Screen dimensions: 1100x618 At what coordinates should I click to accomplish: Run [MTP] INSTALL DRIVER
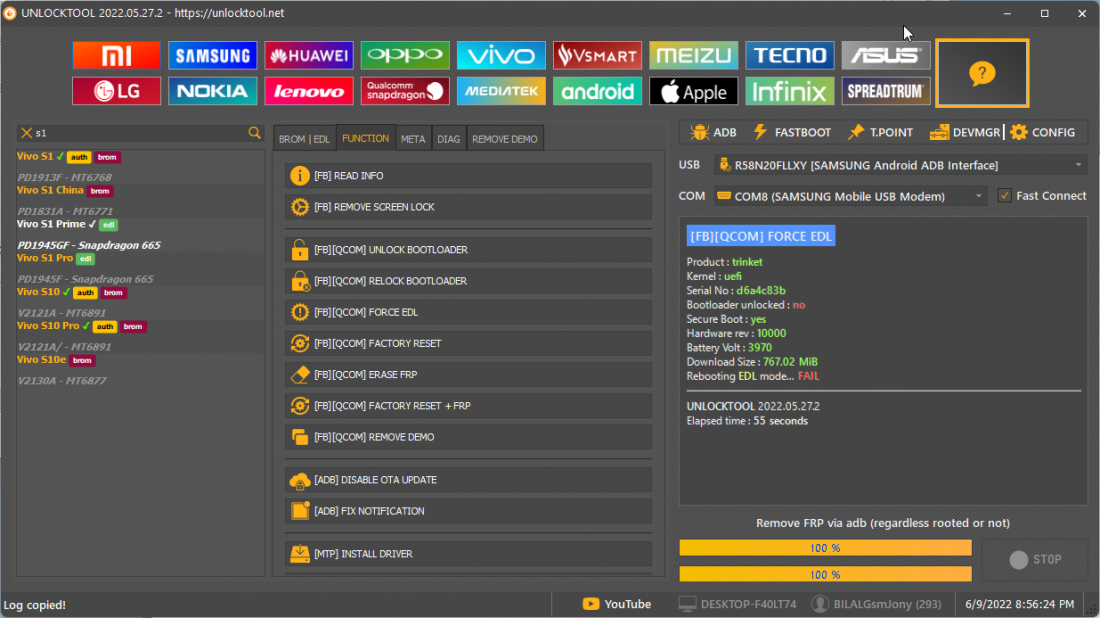468,553
